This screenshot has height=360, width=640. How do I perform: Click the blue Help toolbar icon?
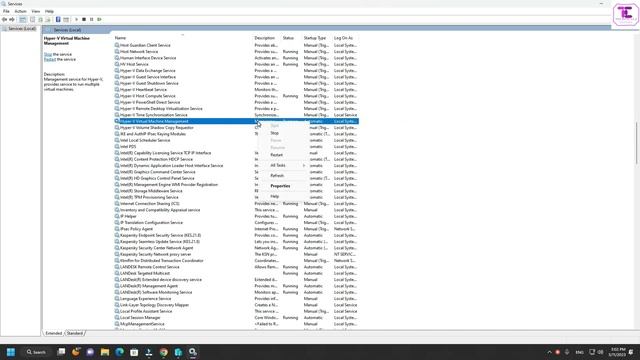click(x=58, y=20)
